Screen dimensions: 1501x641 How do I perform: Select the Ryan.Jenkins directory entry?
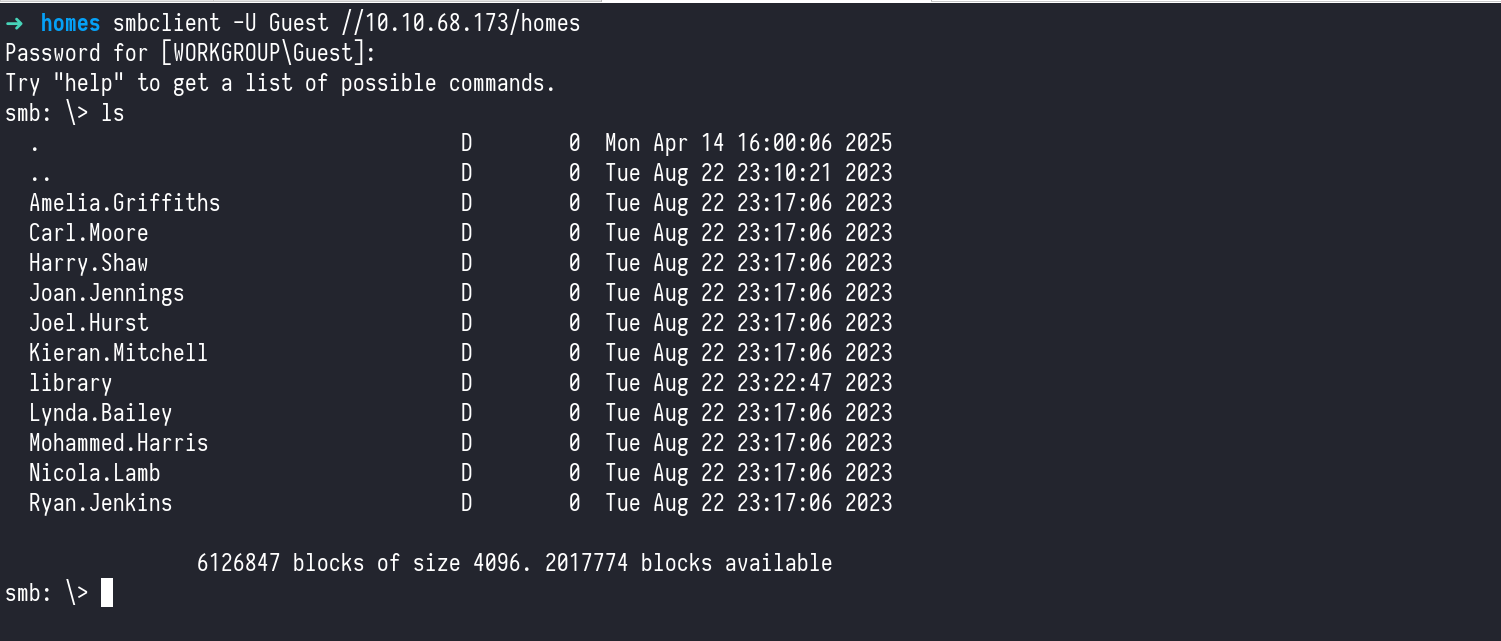point(100,503)
